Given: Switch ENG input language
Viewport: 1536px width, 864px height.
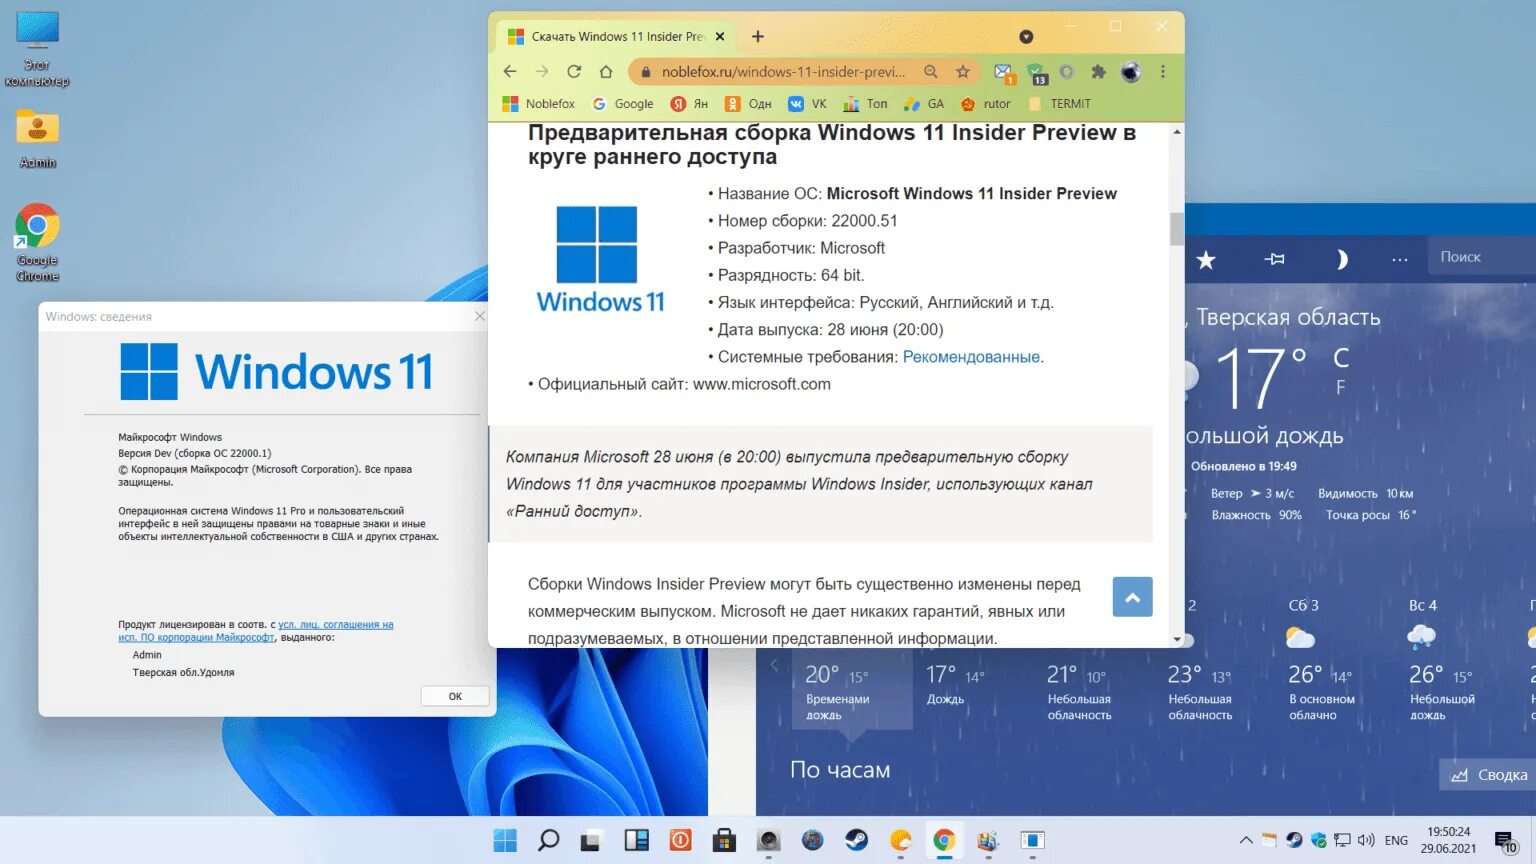Looking at the screenshot, I should coord(1396,840).
